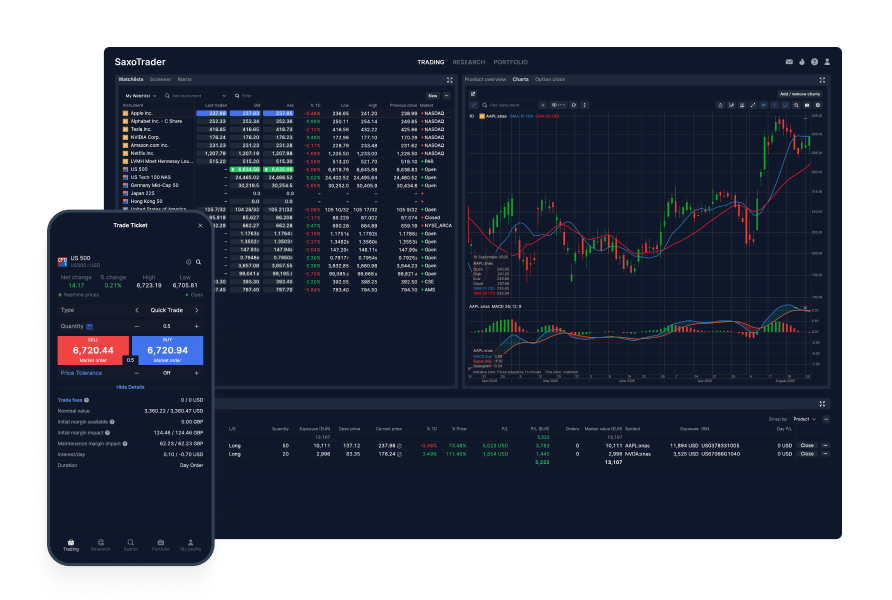Switch to the RESEARCH section
Screen dimensions: 892x600
[470, 61]
